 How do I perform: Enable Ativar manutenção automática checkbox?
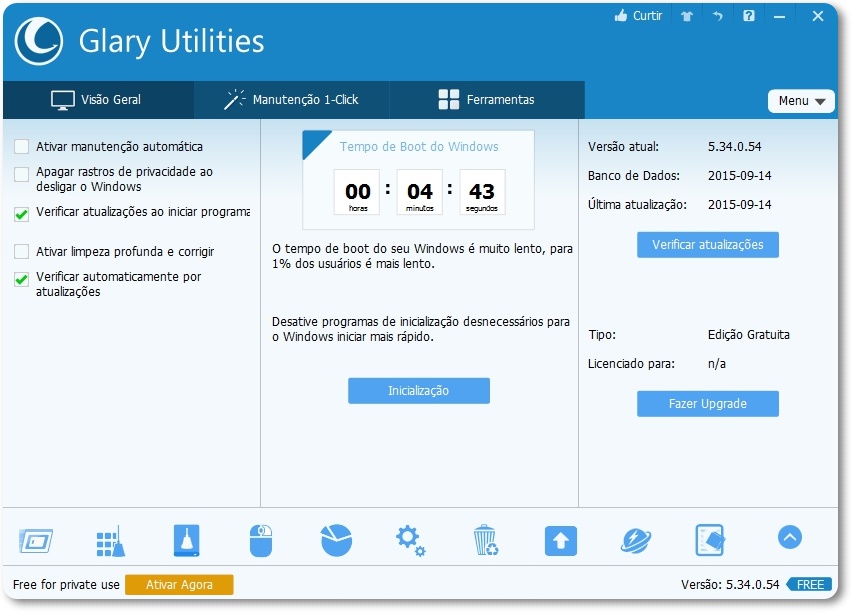[x=22, y=147]
